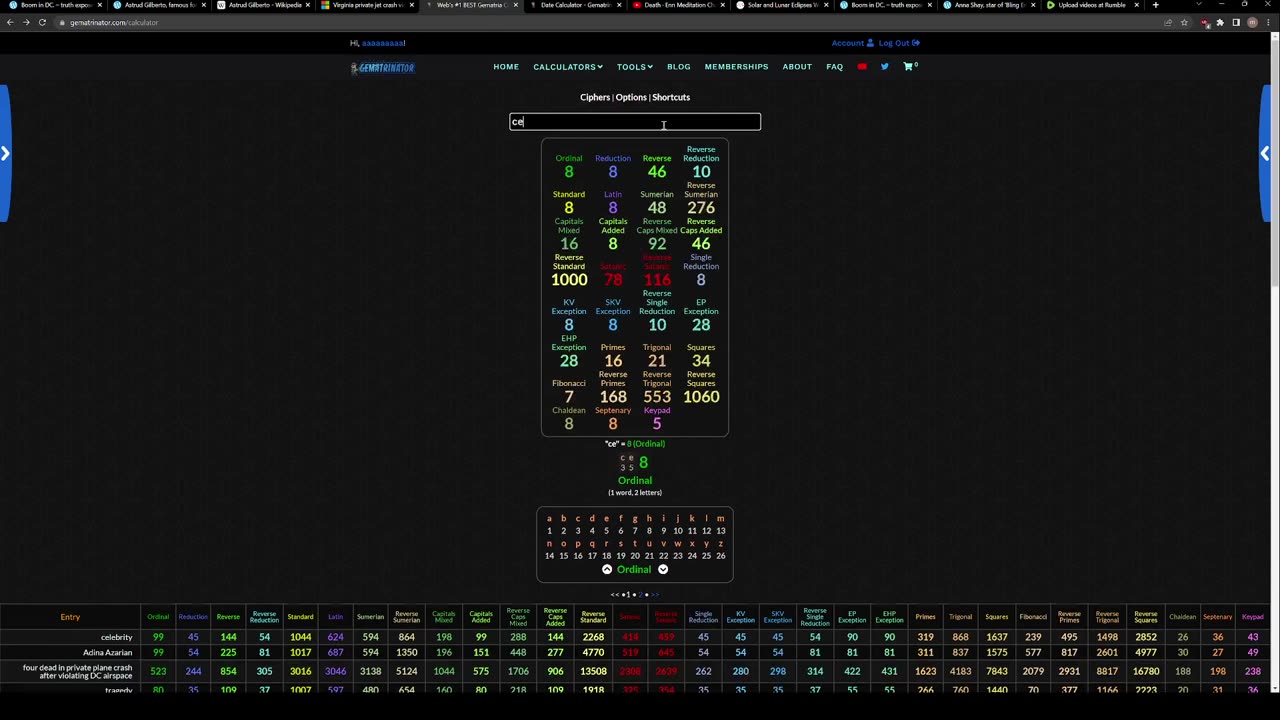Click the Entry column header
The height and width of the screenshot is (720, 1280).
tap(70, 617)
